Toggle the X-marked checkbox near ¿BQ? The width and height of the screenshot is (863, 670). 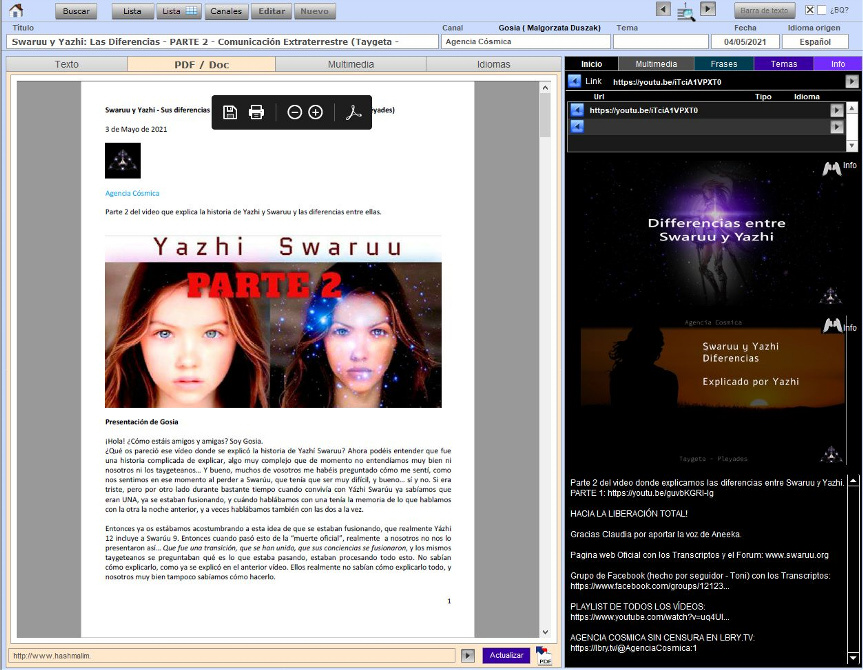click(x=810, y=10)
